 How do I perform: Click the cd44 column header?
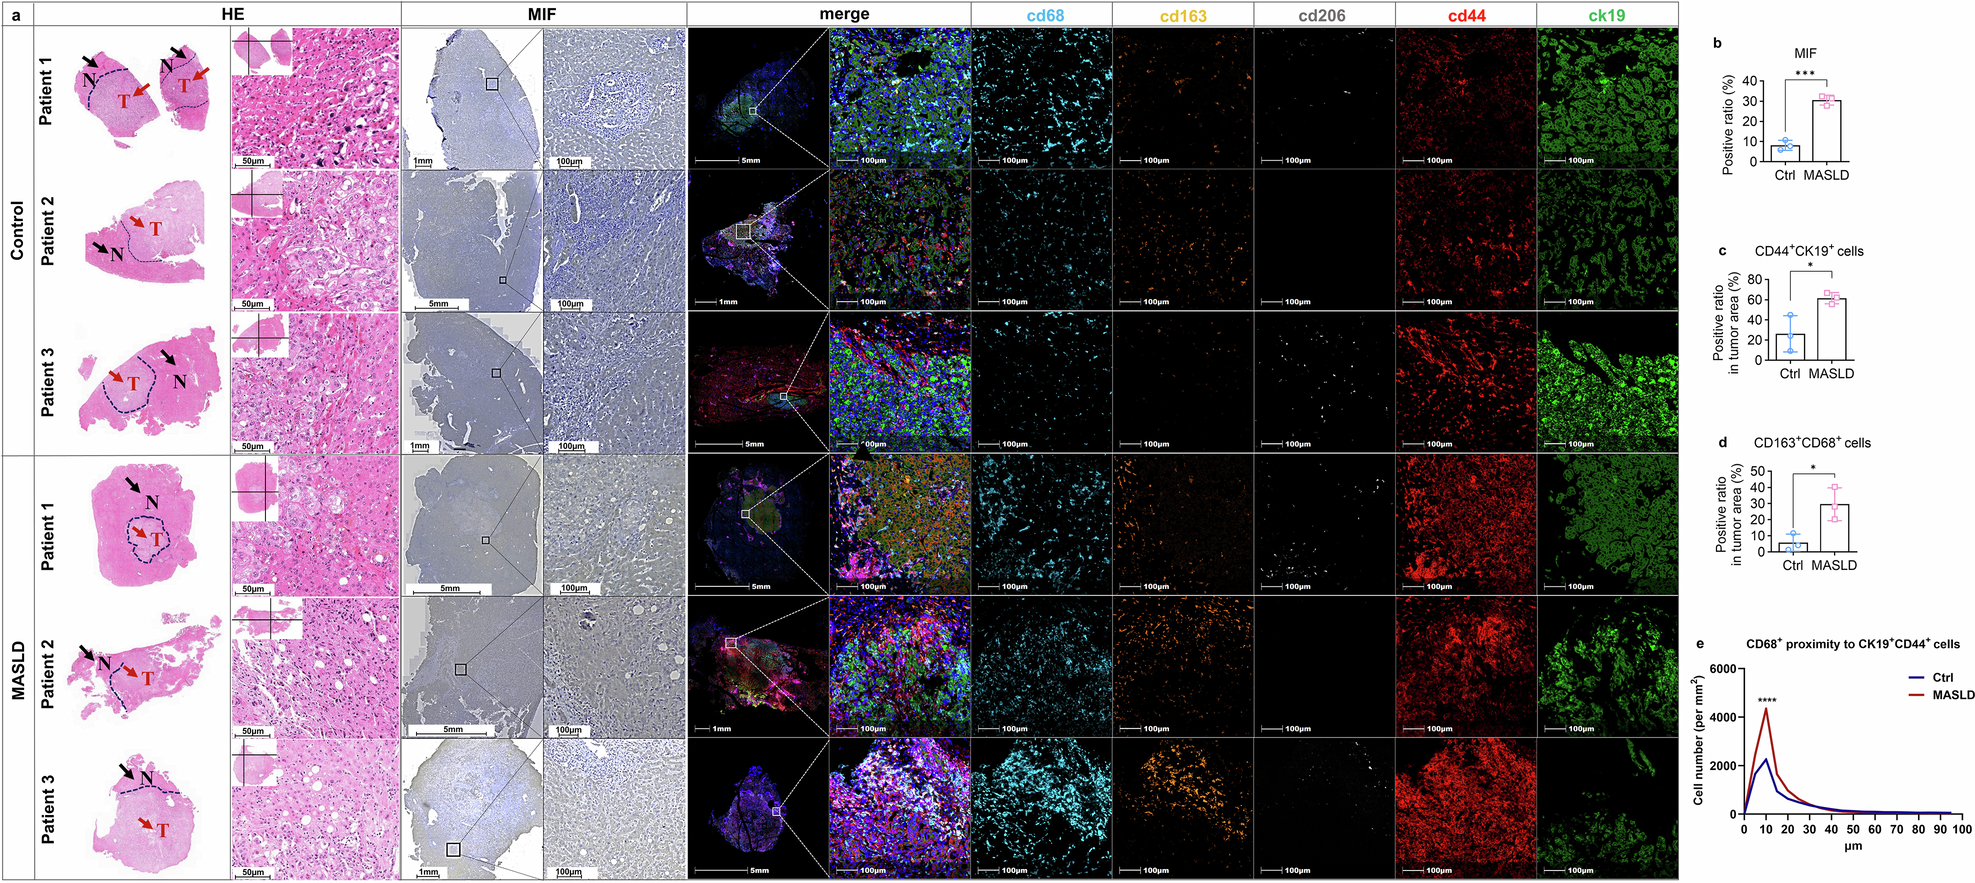click(1466, 15)
